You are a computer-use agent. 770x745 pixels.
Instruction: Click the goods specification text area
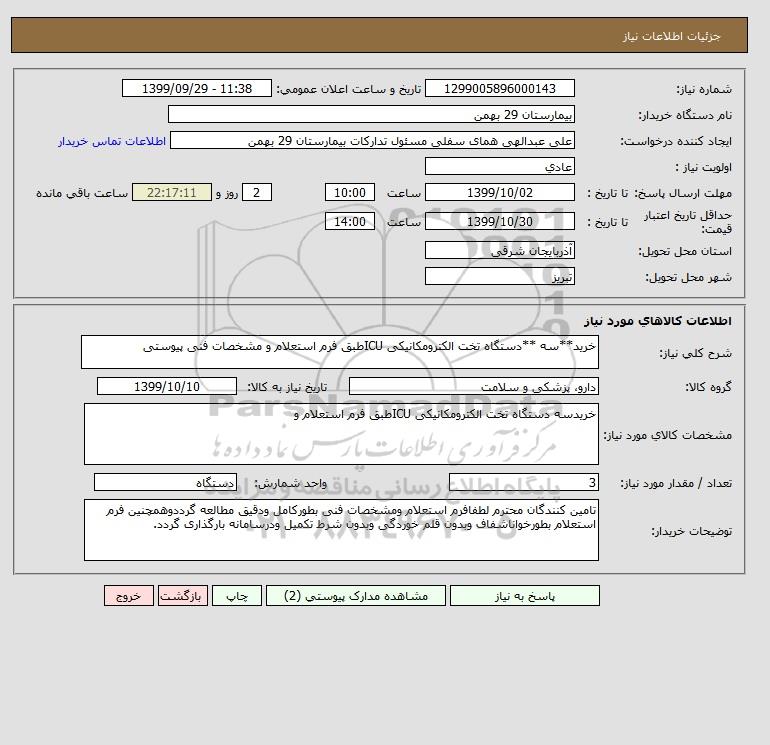tap(341, 434)
